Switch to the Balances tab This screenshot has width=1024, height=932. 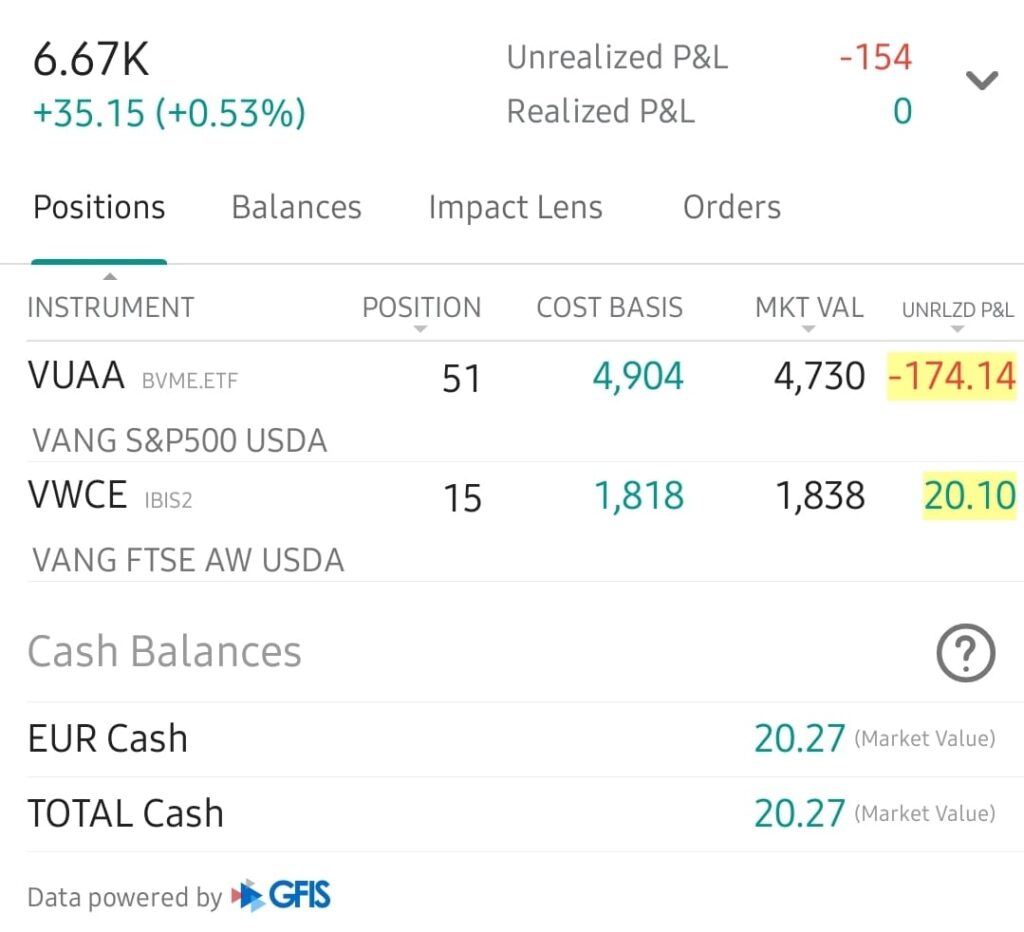pos(296,208)
